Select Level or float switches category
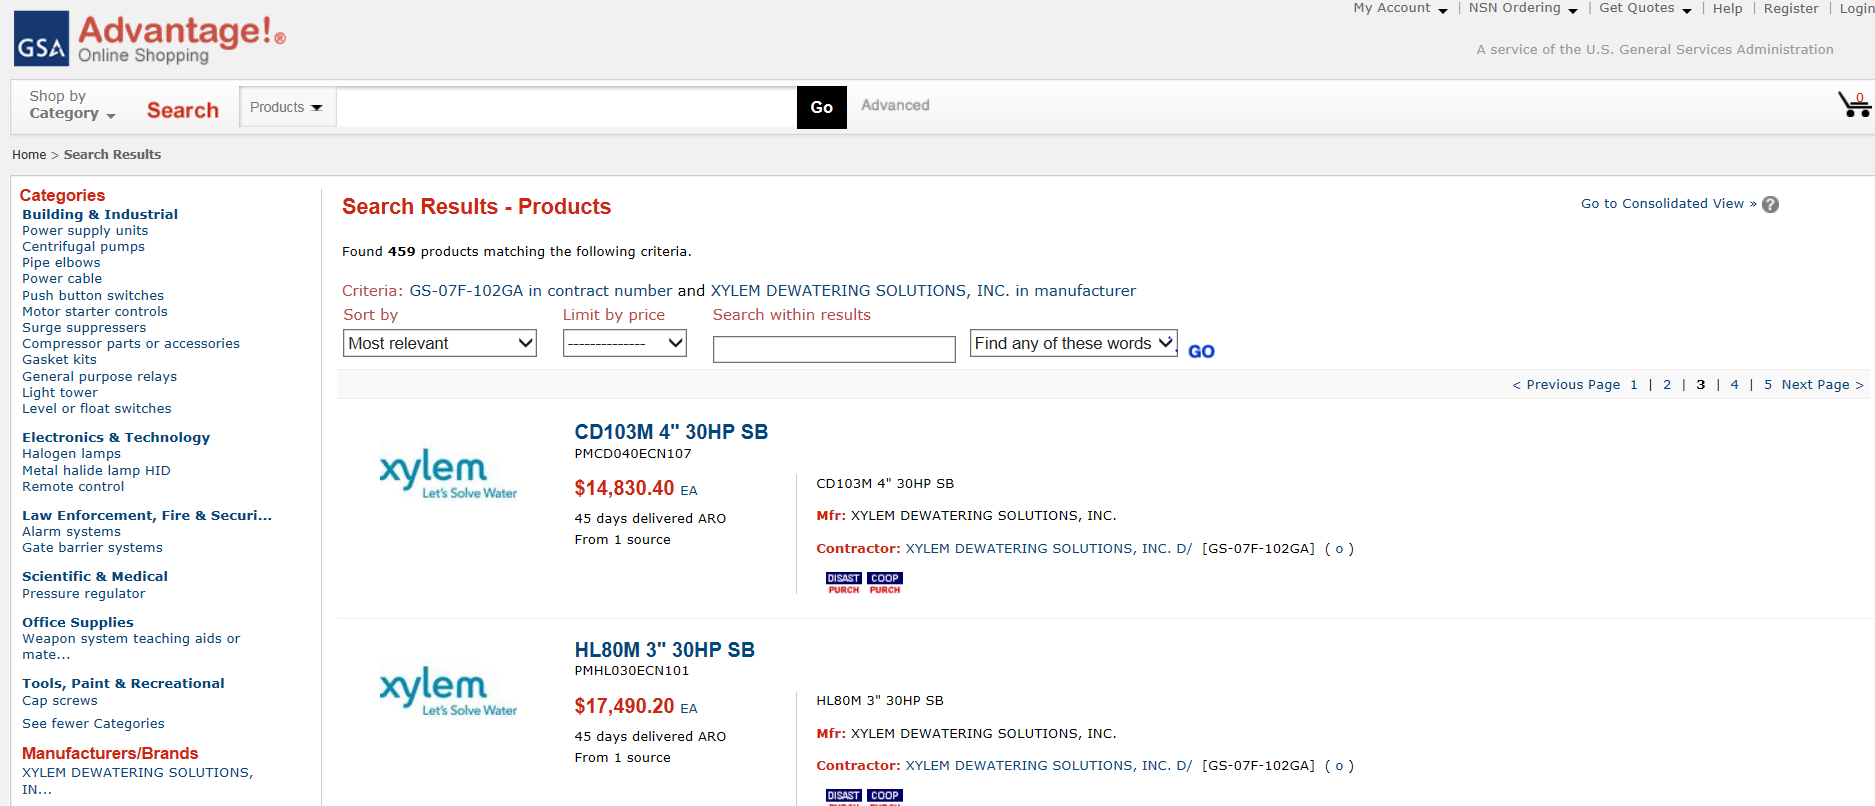This screenshot has height=806, width=1875. [97, 408]
